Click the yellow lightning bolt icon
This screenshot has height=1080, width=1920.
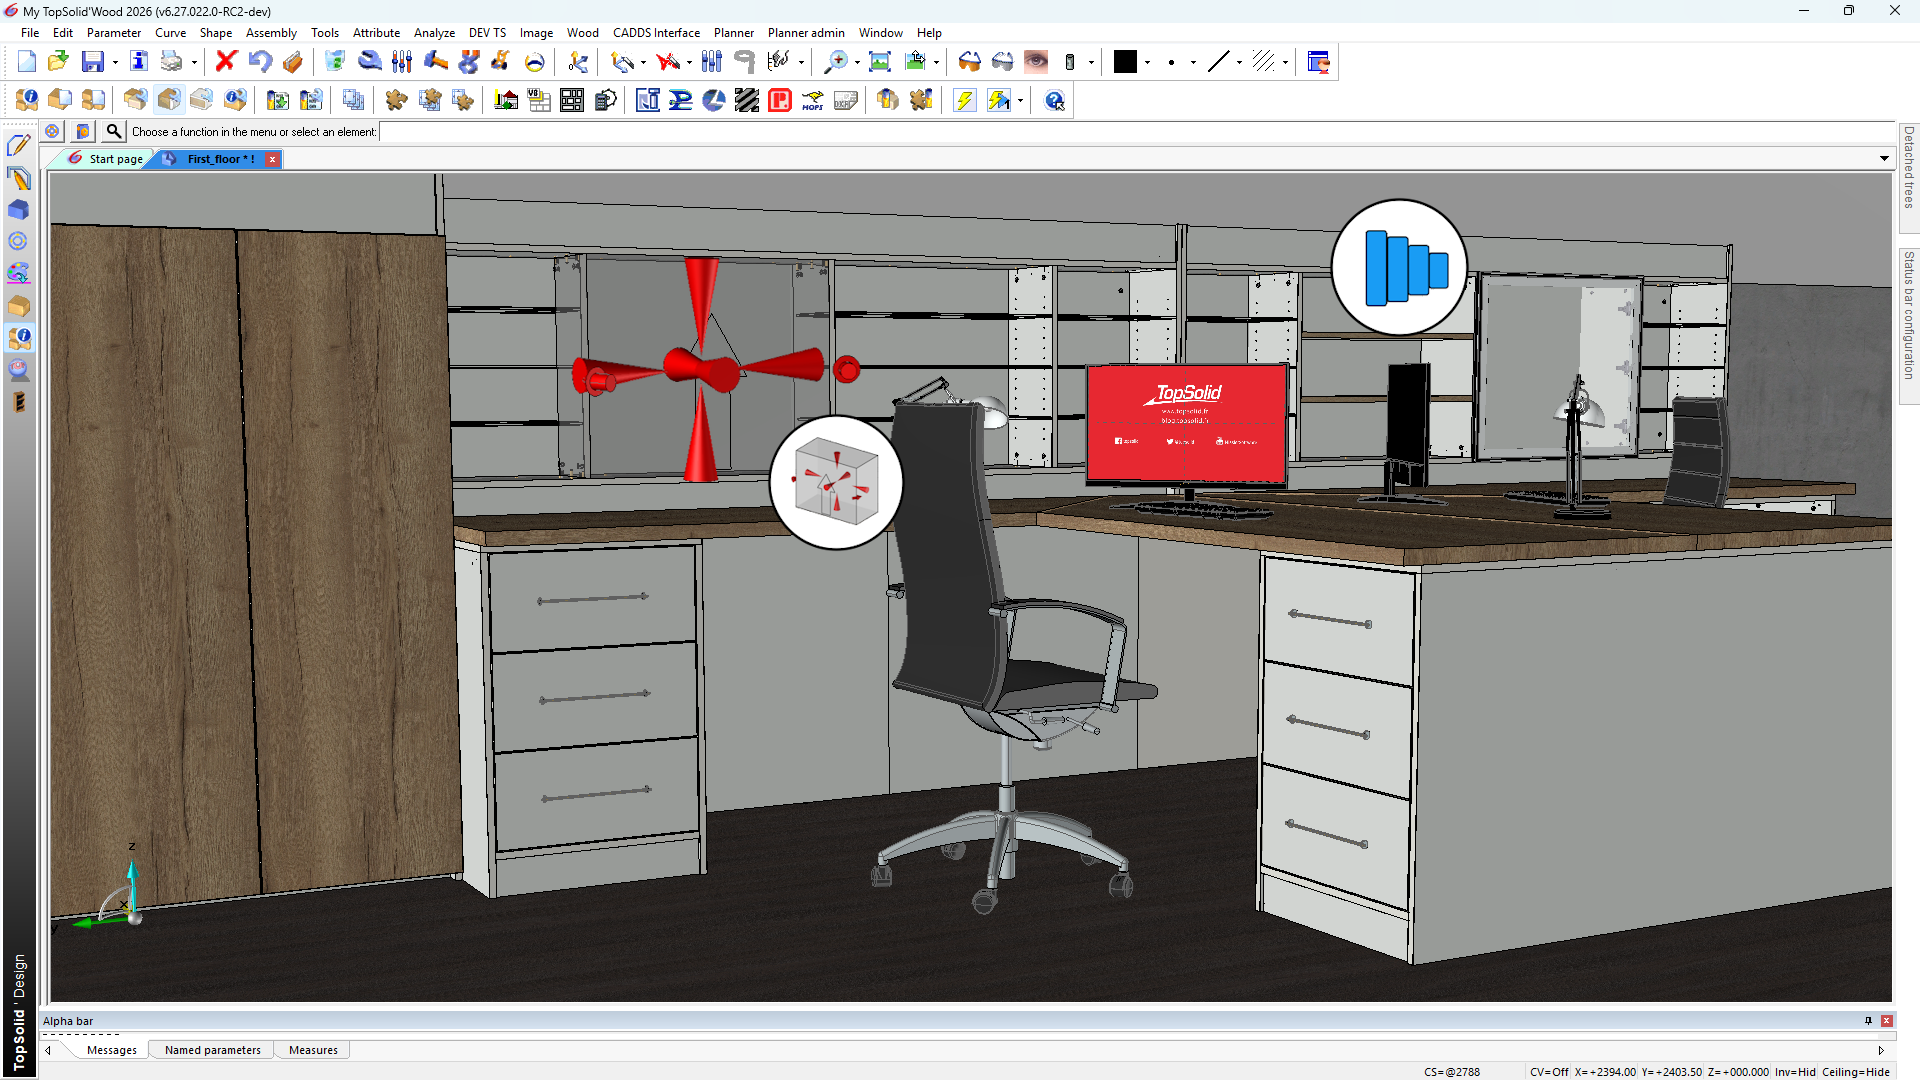click(964, 100)
